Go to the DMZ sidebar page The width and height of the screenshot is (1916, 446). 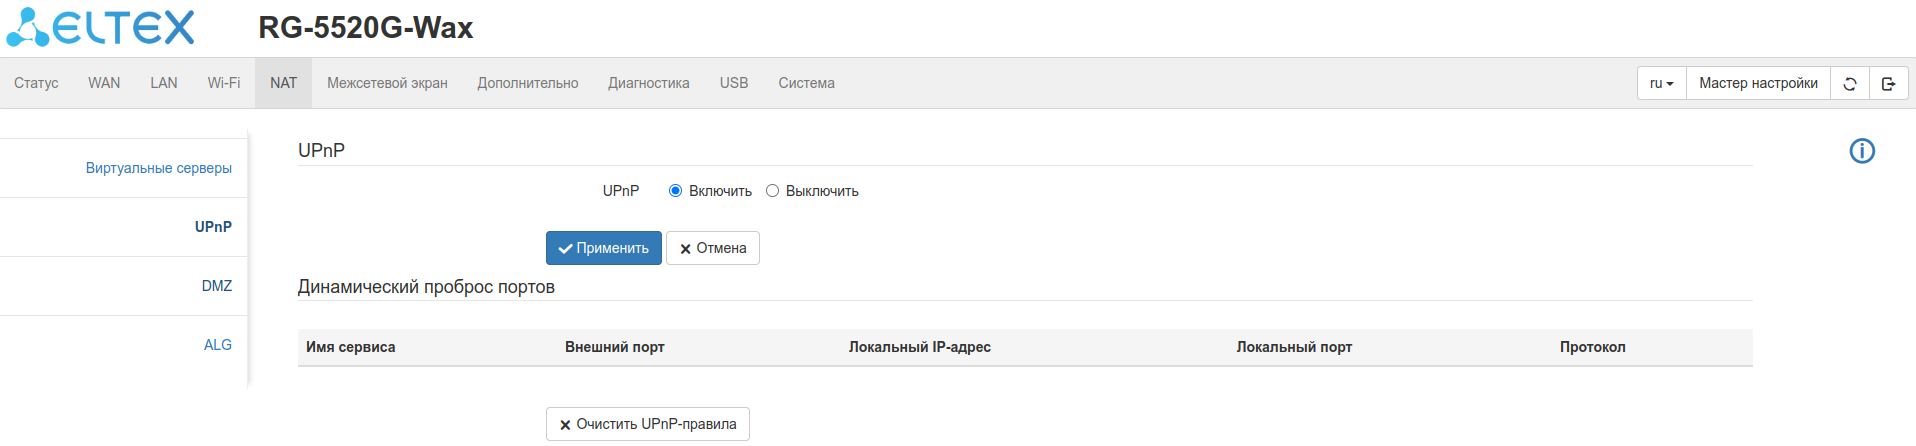point(217,286)
